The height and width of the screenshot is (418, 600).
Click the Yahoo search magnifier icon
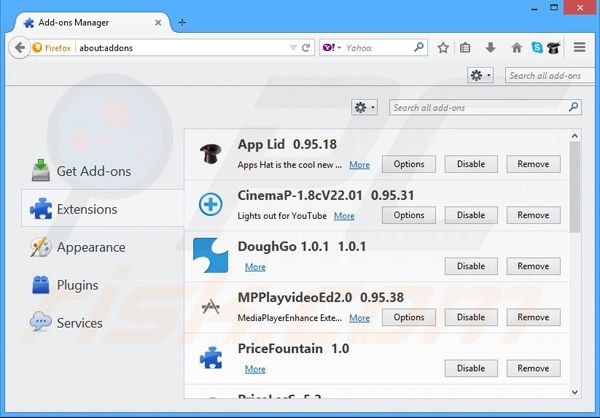click(x=419, y=47)
